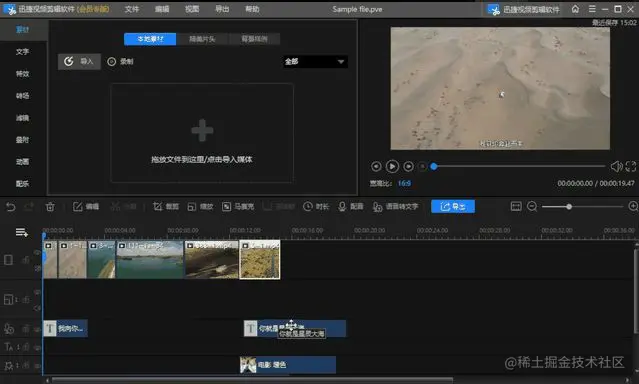Select the 裁剪 crop tool
The width and height of the screenshot is (639, 384).
tap(165, 207)
